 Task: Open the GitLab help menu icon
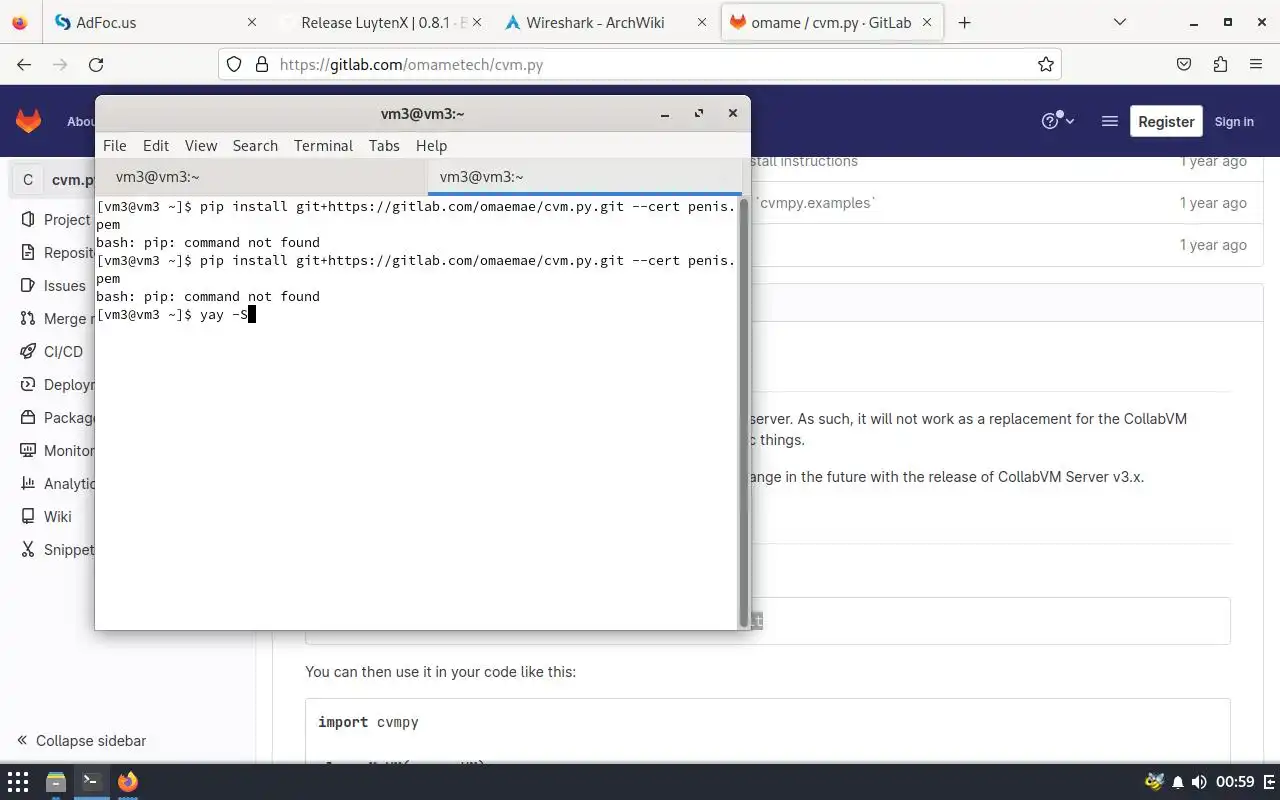[x=1057, y=121]
